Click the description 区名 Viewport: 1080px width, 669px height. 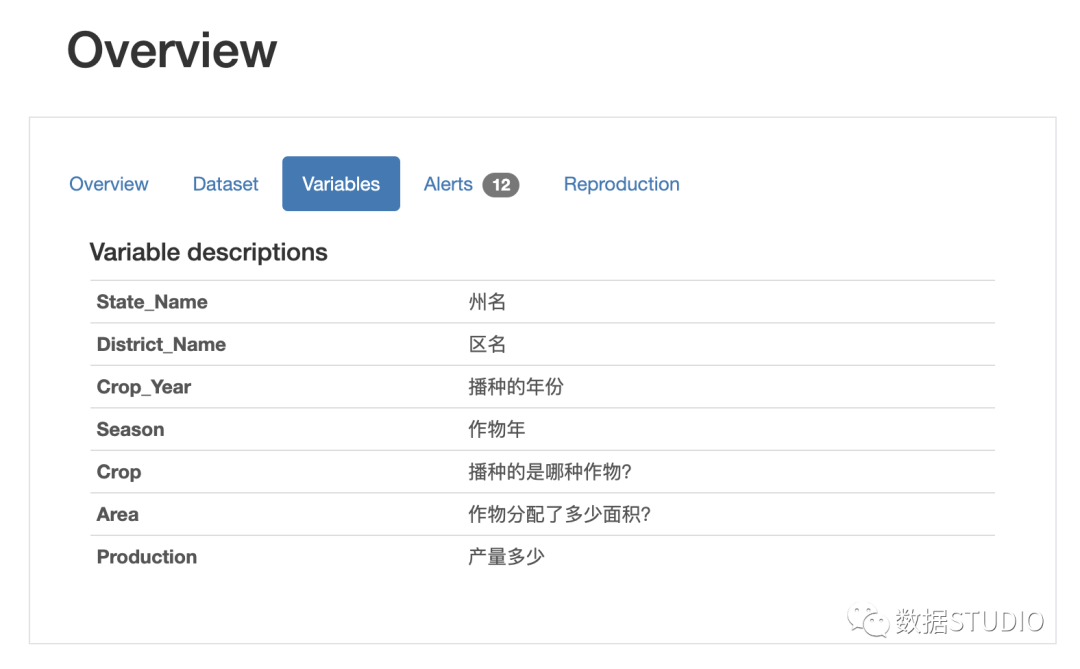pyautogui.click(x=487, y=344)
